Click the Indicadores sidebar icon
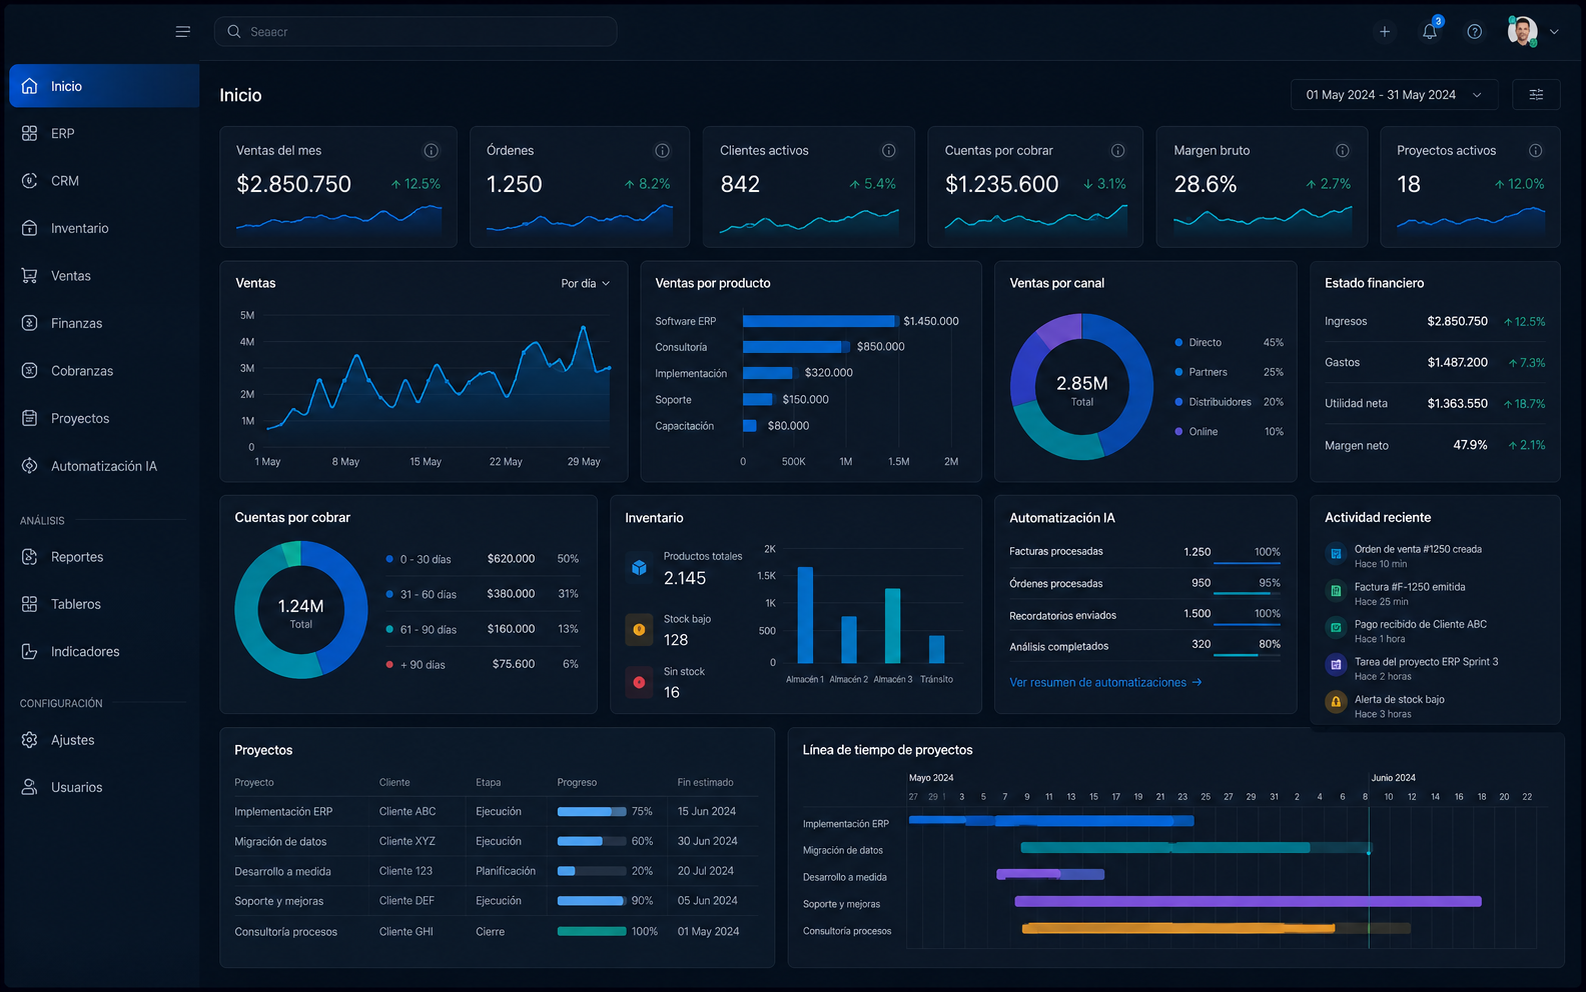The height and width of the screenshot is (992, 1586). [x=30, y=651]
